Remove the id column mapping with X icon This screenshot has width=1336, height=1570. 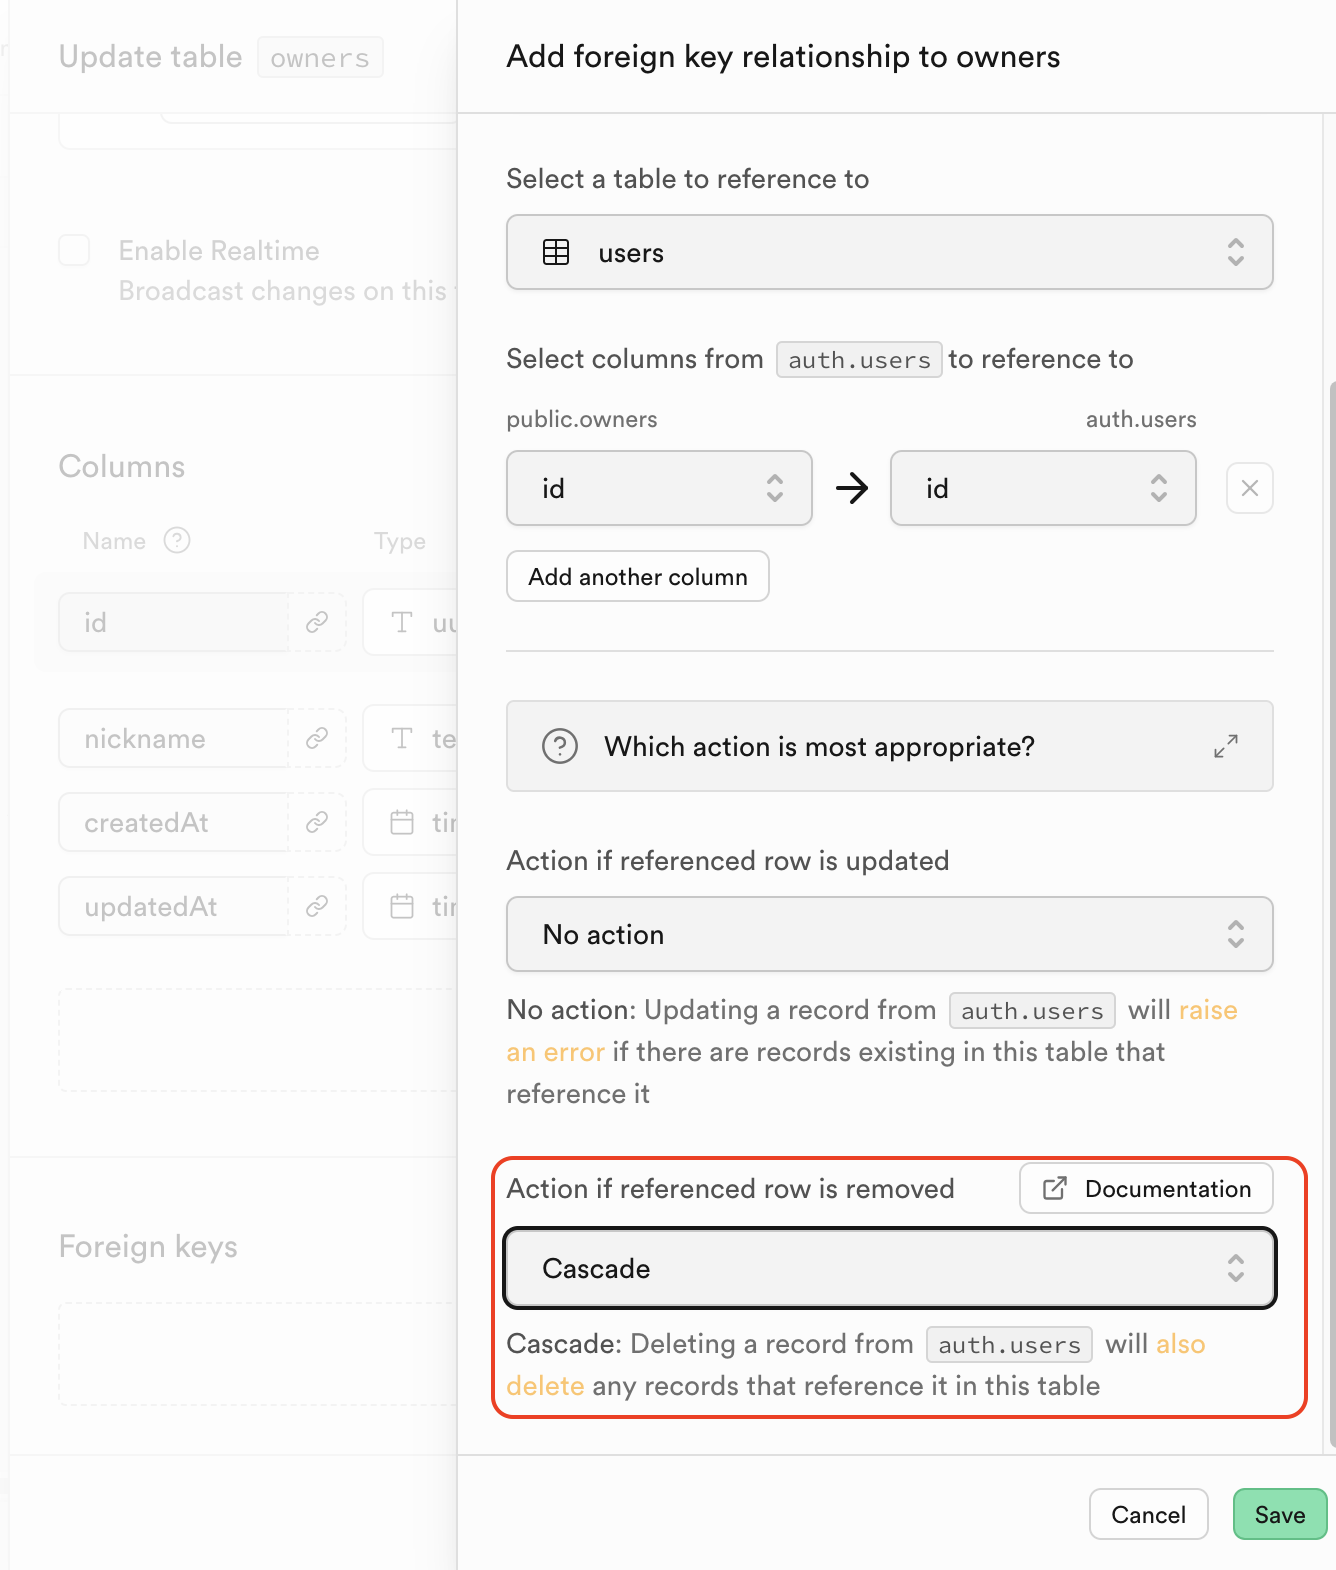coord(1249,488)
